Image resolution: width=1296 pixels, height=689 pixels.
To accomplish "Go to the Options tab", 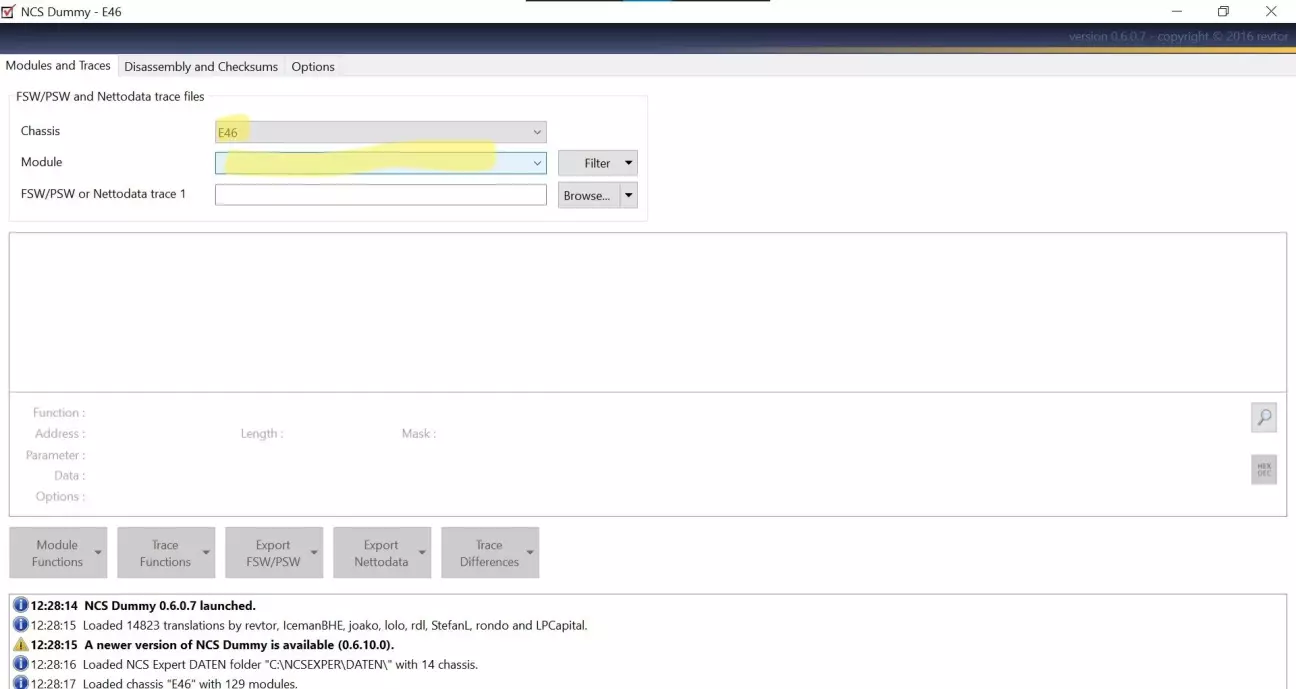I will tap(313, 67).
